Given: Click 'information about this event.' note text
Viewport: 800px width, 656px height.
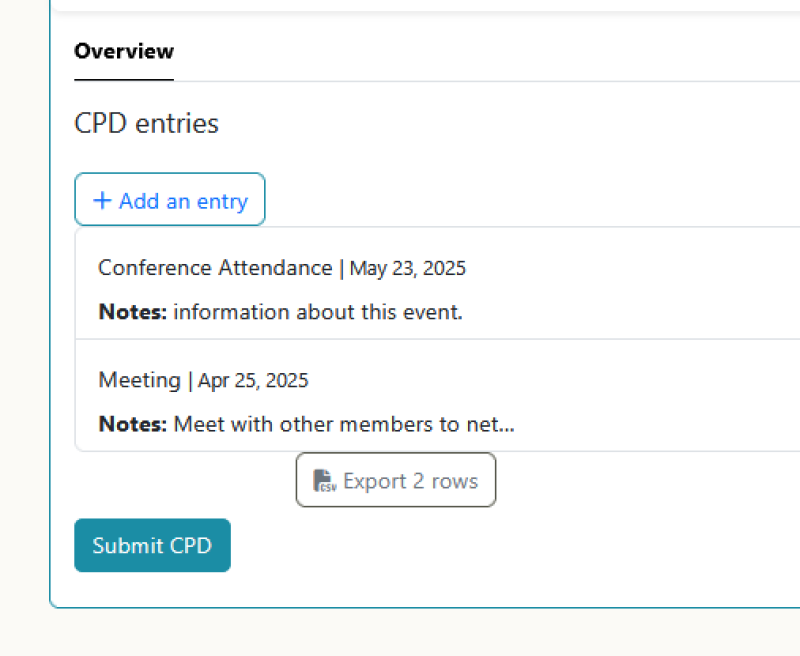Looking at the screenshot, I should [x=318, y=312].
